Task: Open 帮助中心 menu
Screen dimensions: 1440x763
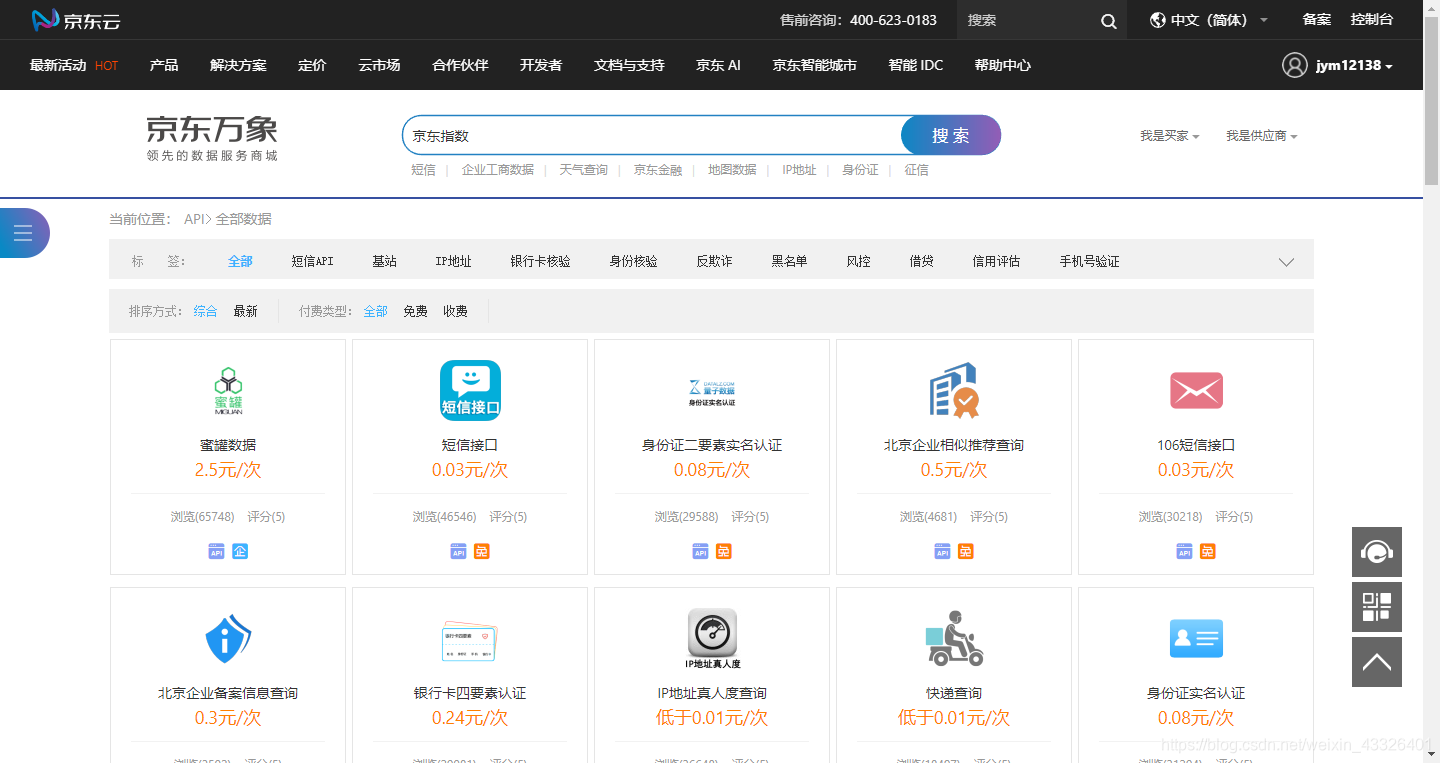Action: tap(1003, 65)
